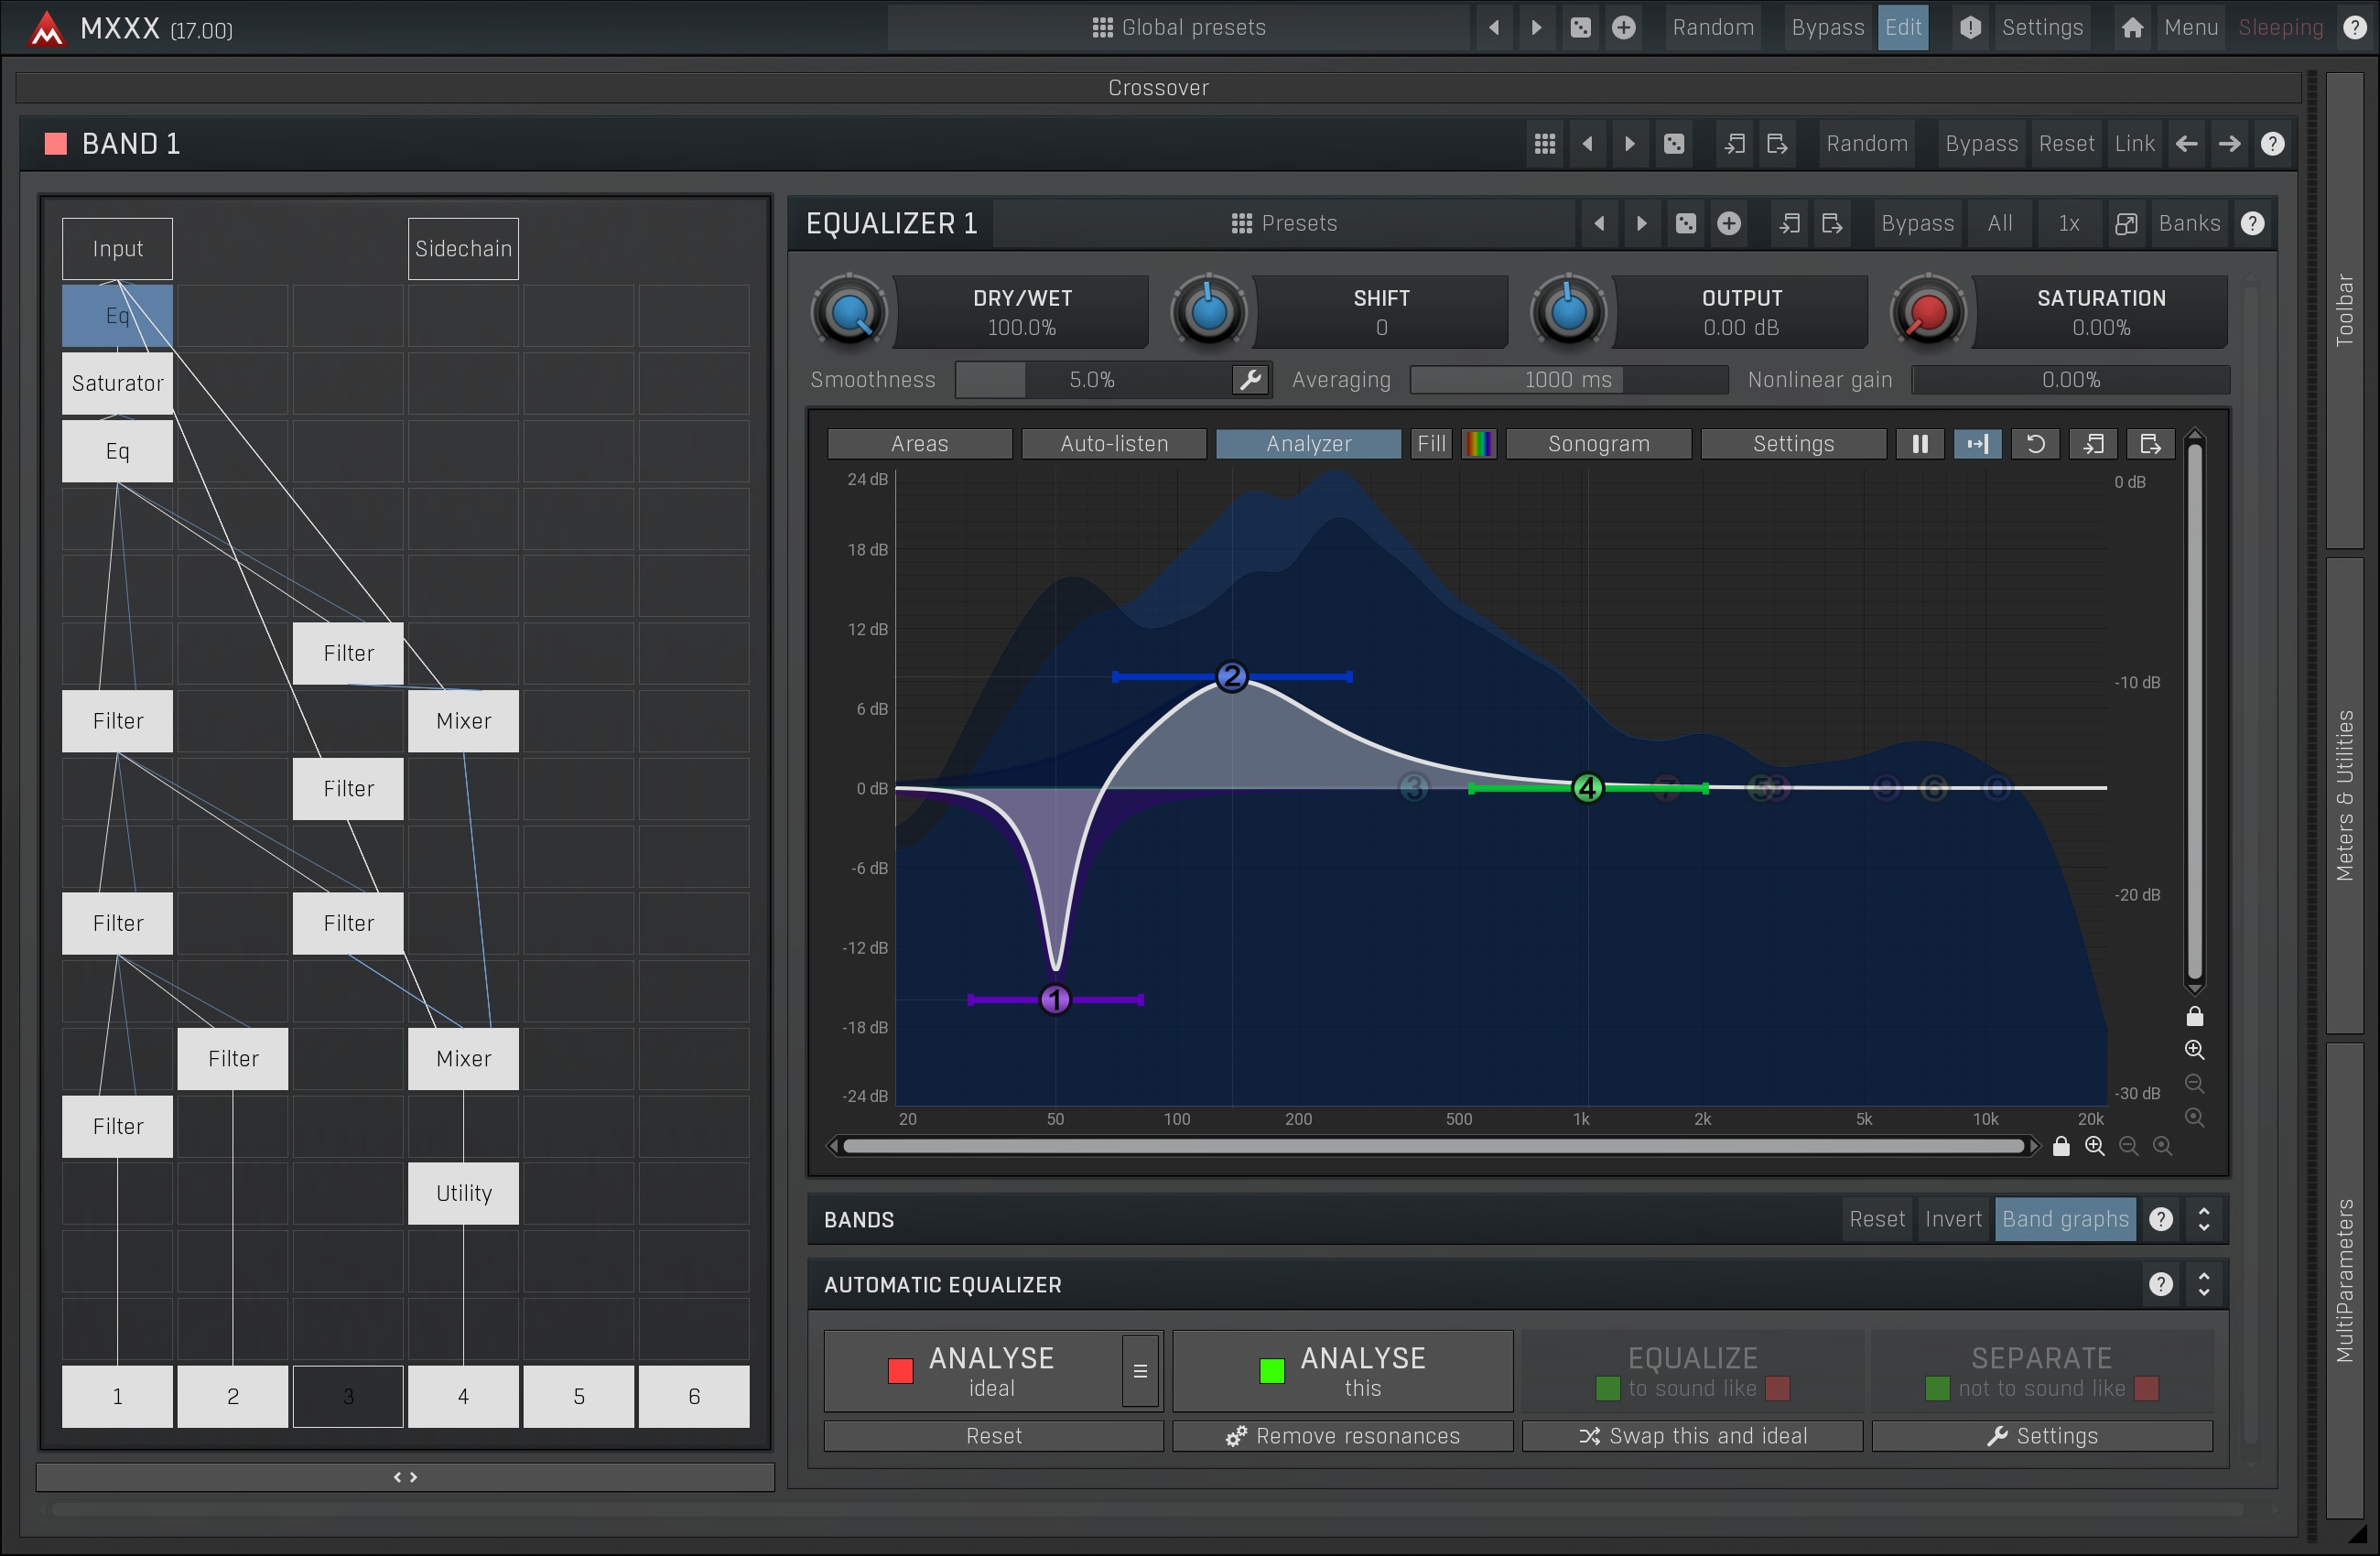Click Swap this and ideal button
This screenshot has width=2380, height=1556.
pyautogui.click(x=1692, y=1436)
